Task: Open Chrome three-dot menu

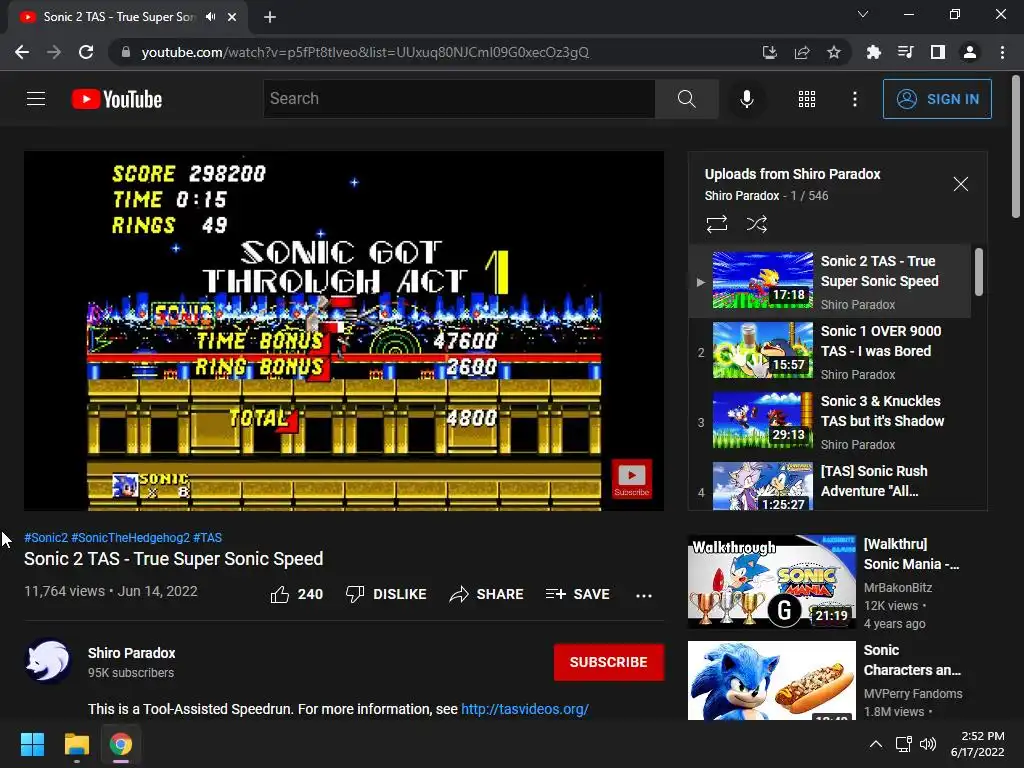Action: (1002, 52)
